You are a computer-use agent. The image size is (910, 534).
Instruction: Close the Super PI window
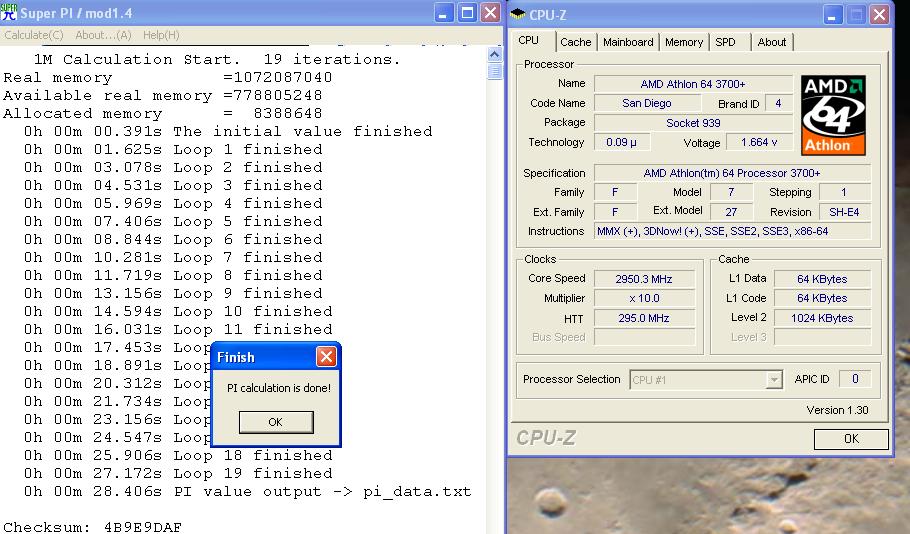coord(491,13)
